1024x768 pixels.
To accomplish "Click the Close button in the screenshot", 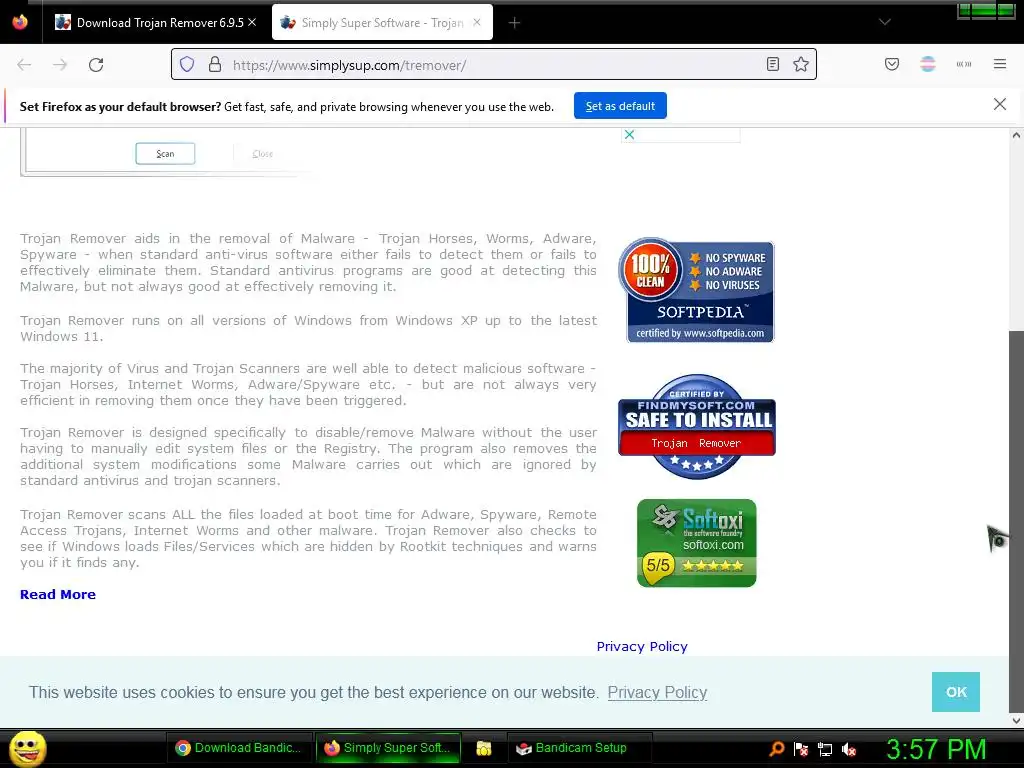I will 263,154.
